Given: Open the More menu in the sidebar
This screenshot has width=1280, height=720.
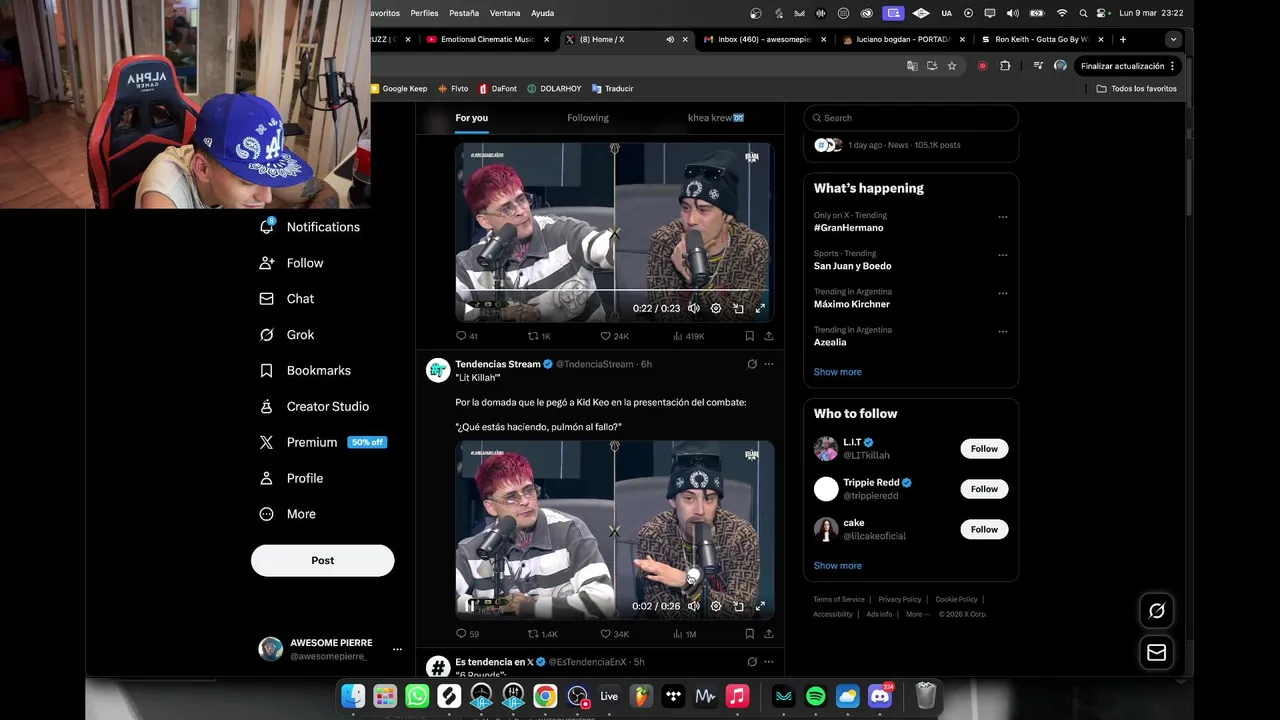Looking at the screenshot, I should (287, 514).
